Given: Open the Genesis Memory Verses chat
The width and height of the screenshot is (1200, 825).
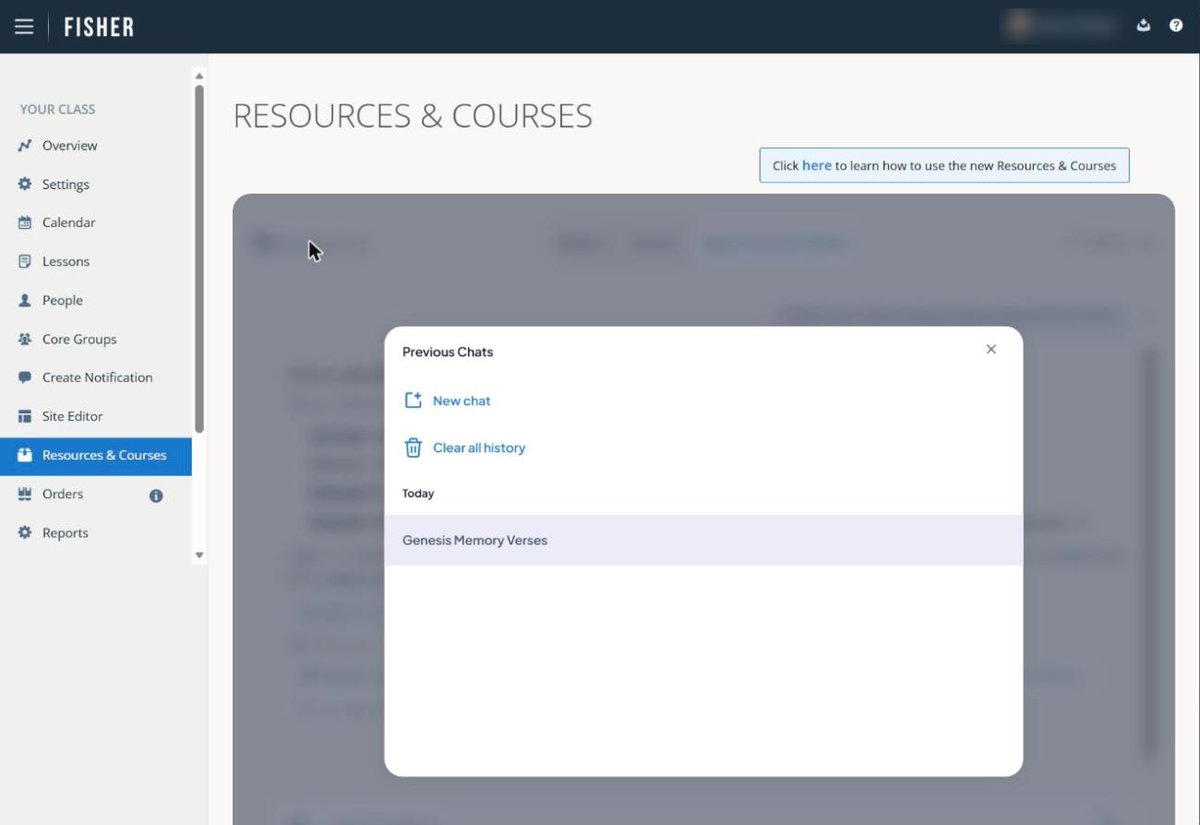Looking at the screenshot, I should pyautogui.click(x=704, y=540).
